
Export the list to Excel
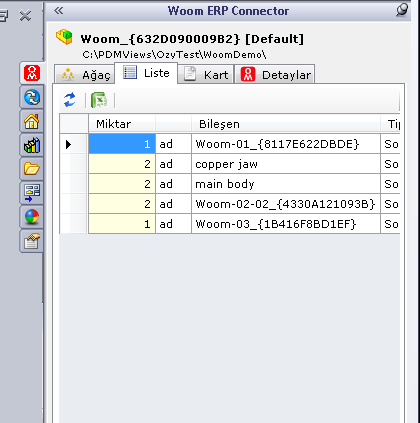[99, 100]
